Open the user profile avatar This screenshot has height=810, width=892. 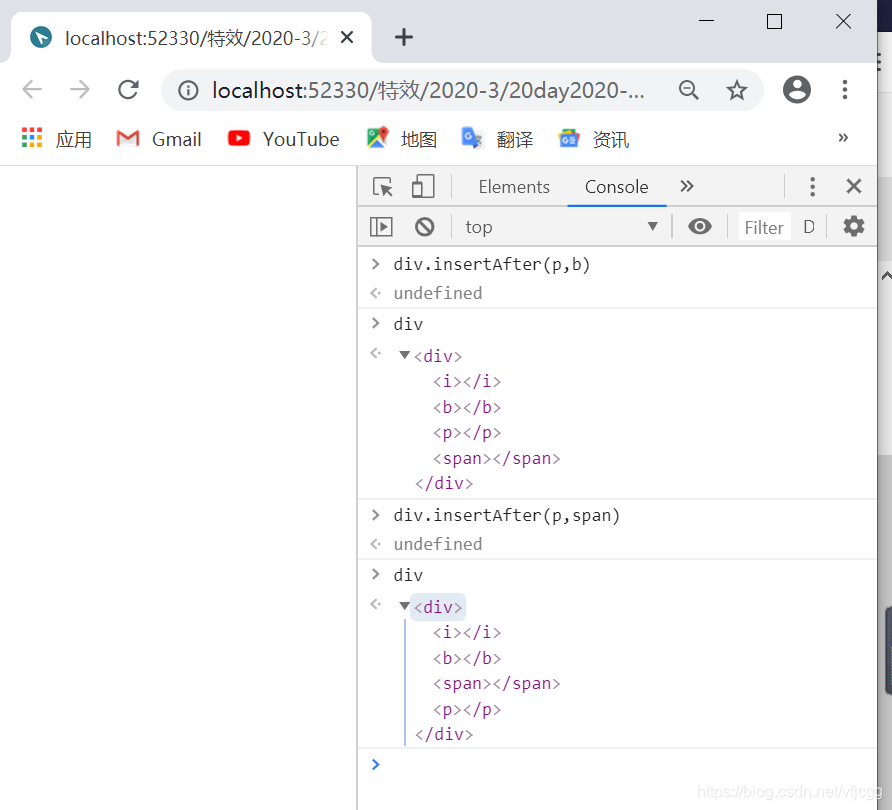[x=796, y=89]
